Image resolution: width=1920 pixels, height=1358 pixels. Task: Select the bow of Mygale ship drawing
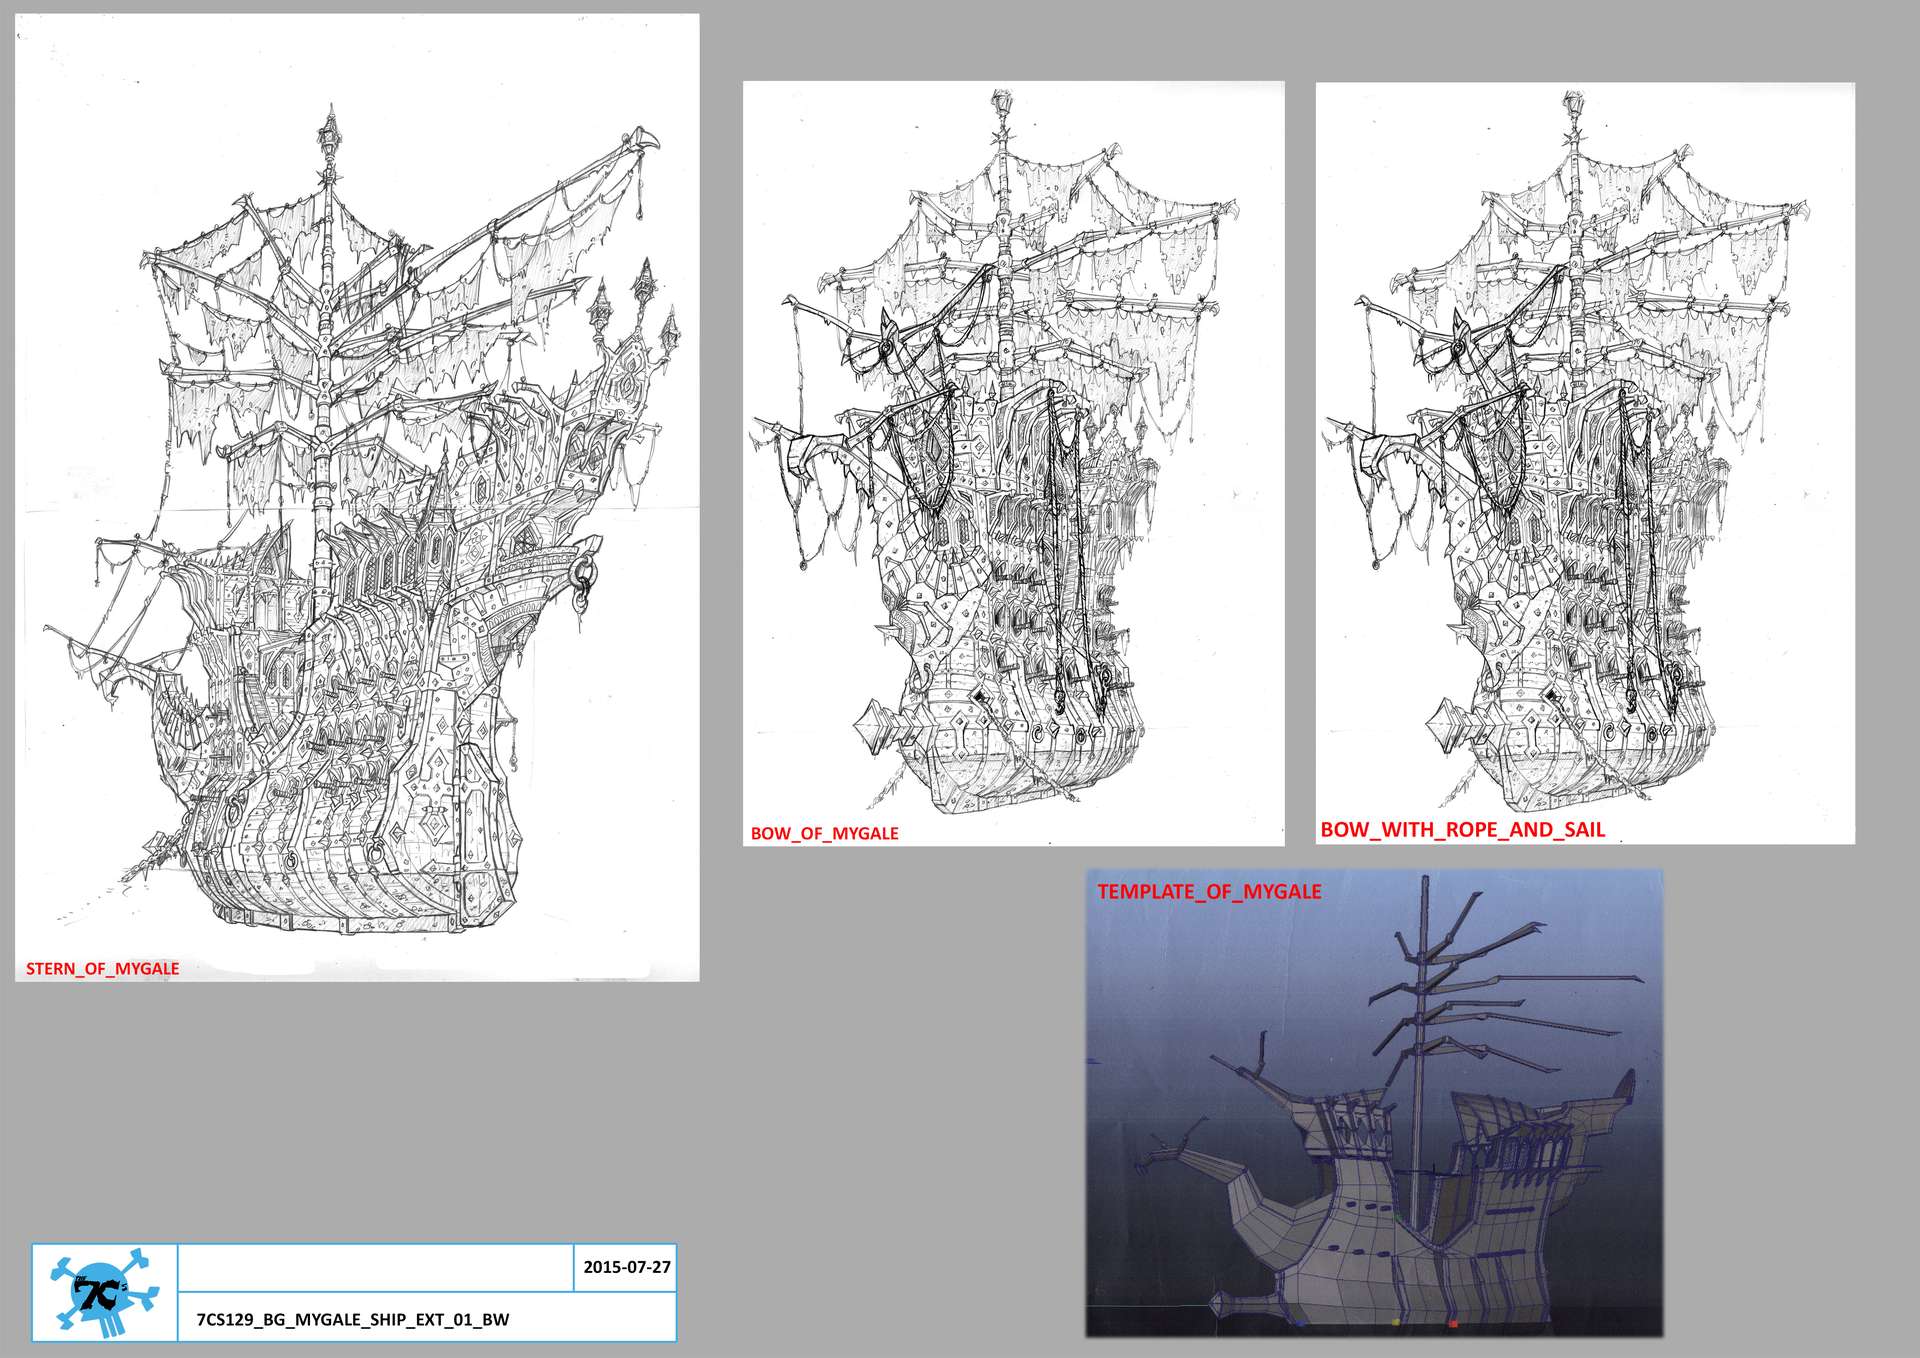click(x=1013, y=463)
